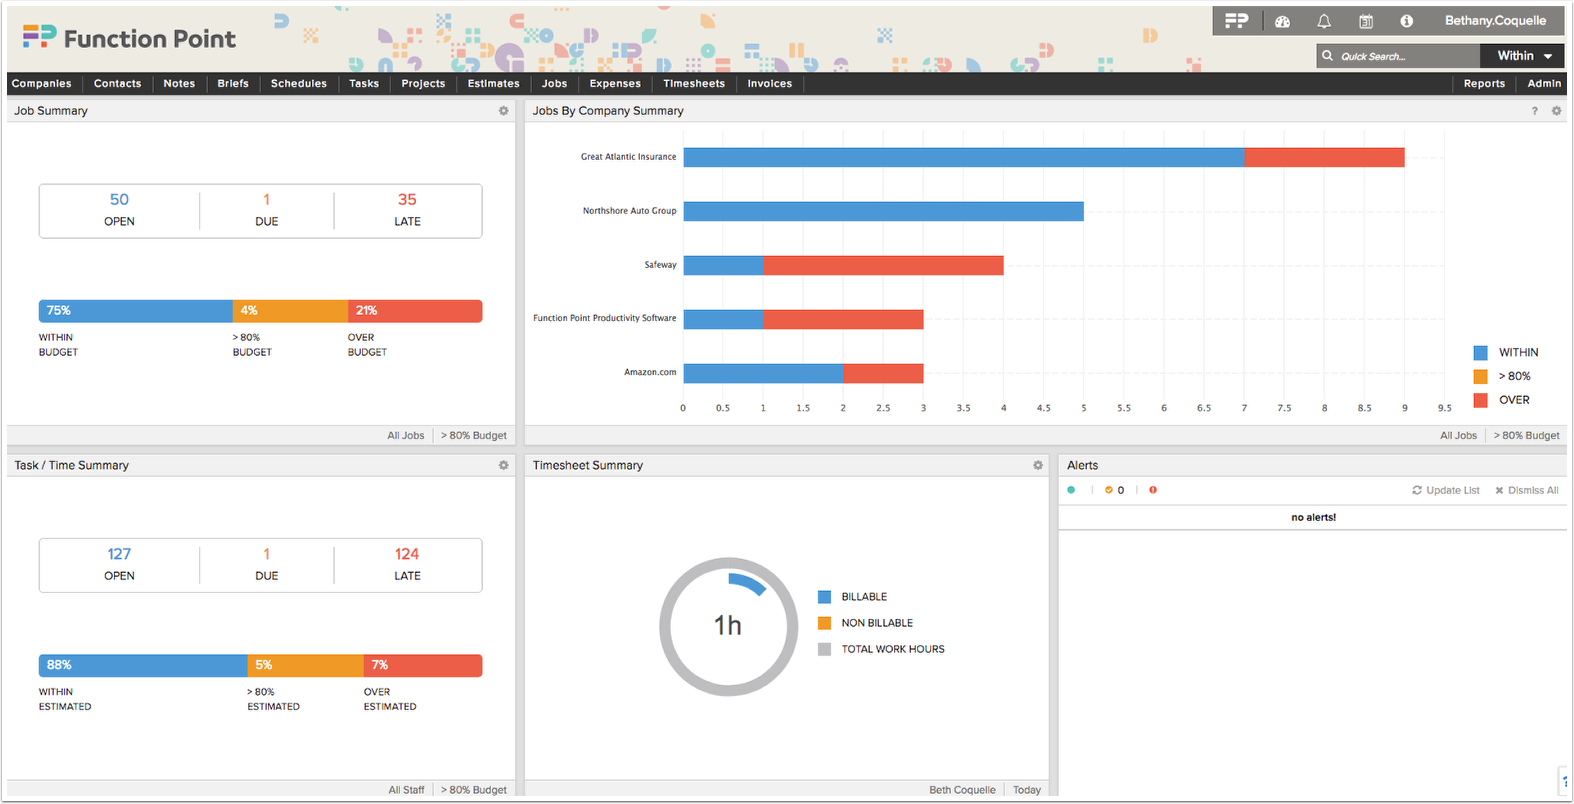Click the TOTAL WORK HOURS grey swatch
Viewport: 1574px width, 804px height.
tap(825, 649)
